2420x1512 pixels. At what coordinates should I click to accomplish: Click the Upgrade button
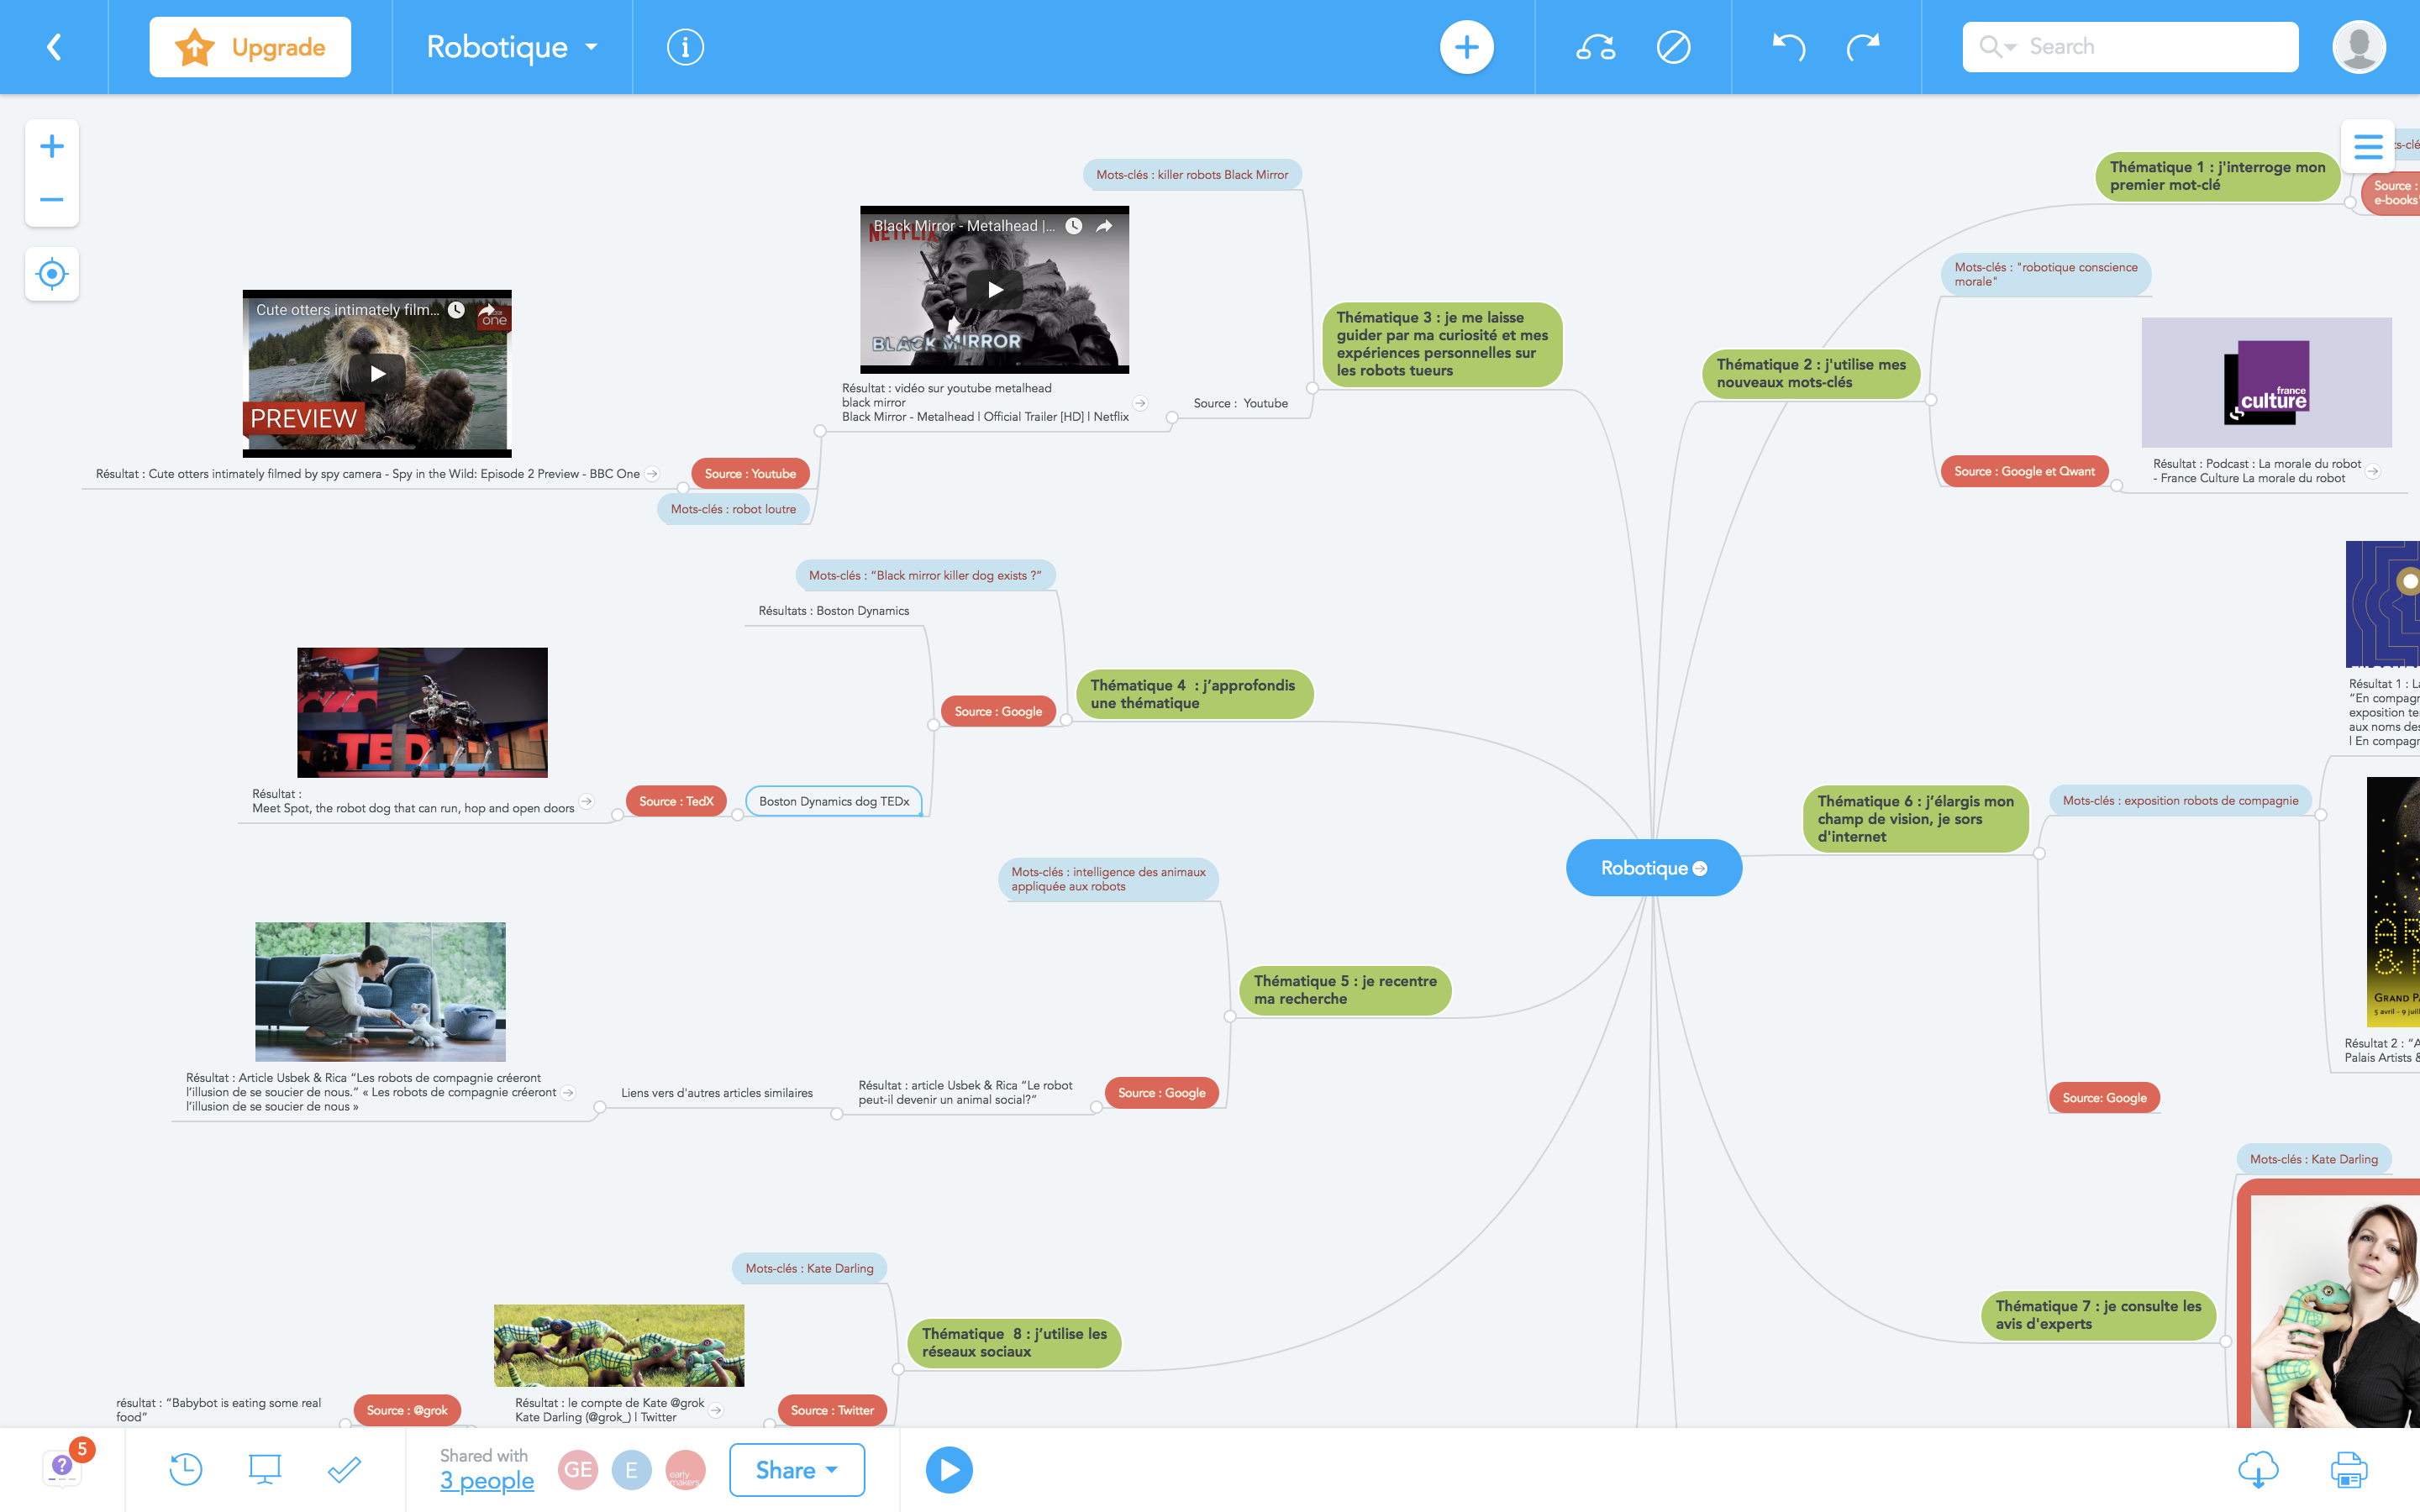[x=250, y=47]
